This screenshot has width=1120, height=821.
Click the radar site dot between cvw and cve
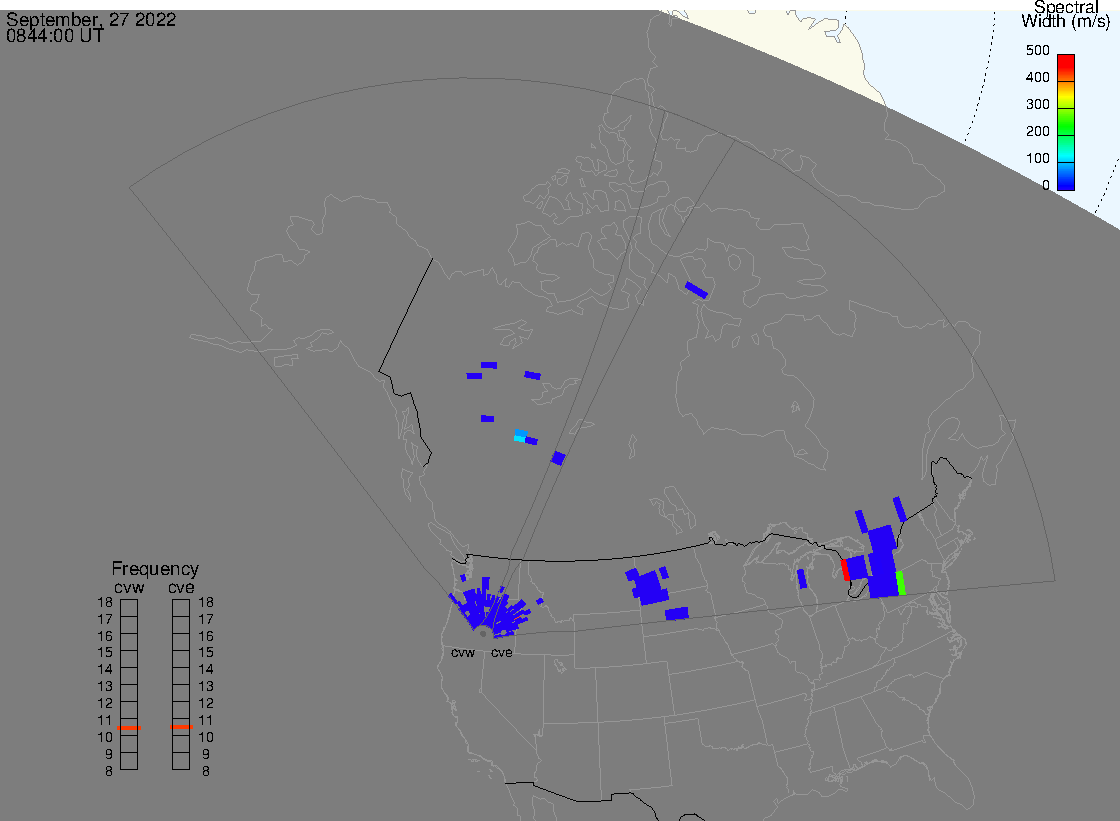tap(483, 634)
